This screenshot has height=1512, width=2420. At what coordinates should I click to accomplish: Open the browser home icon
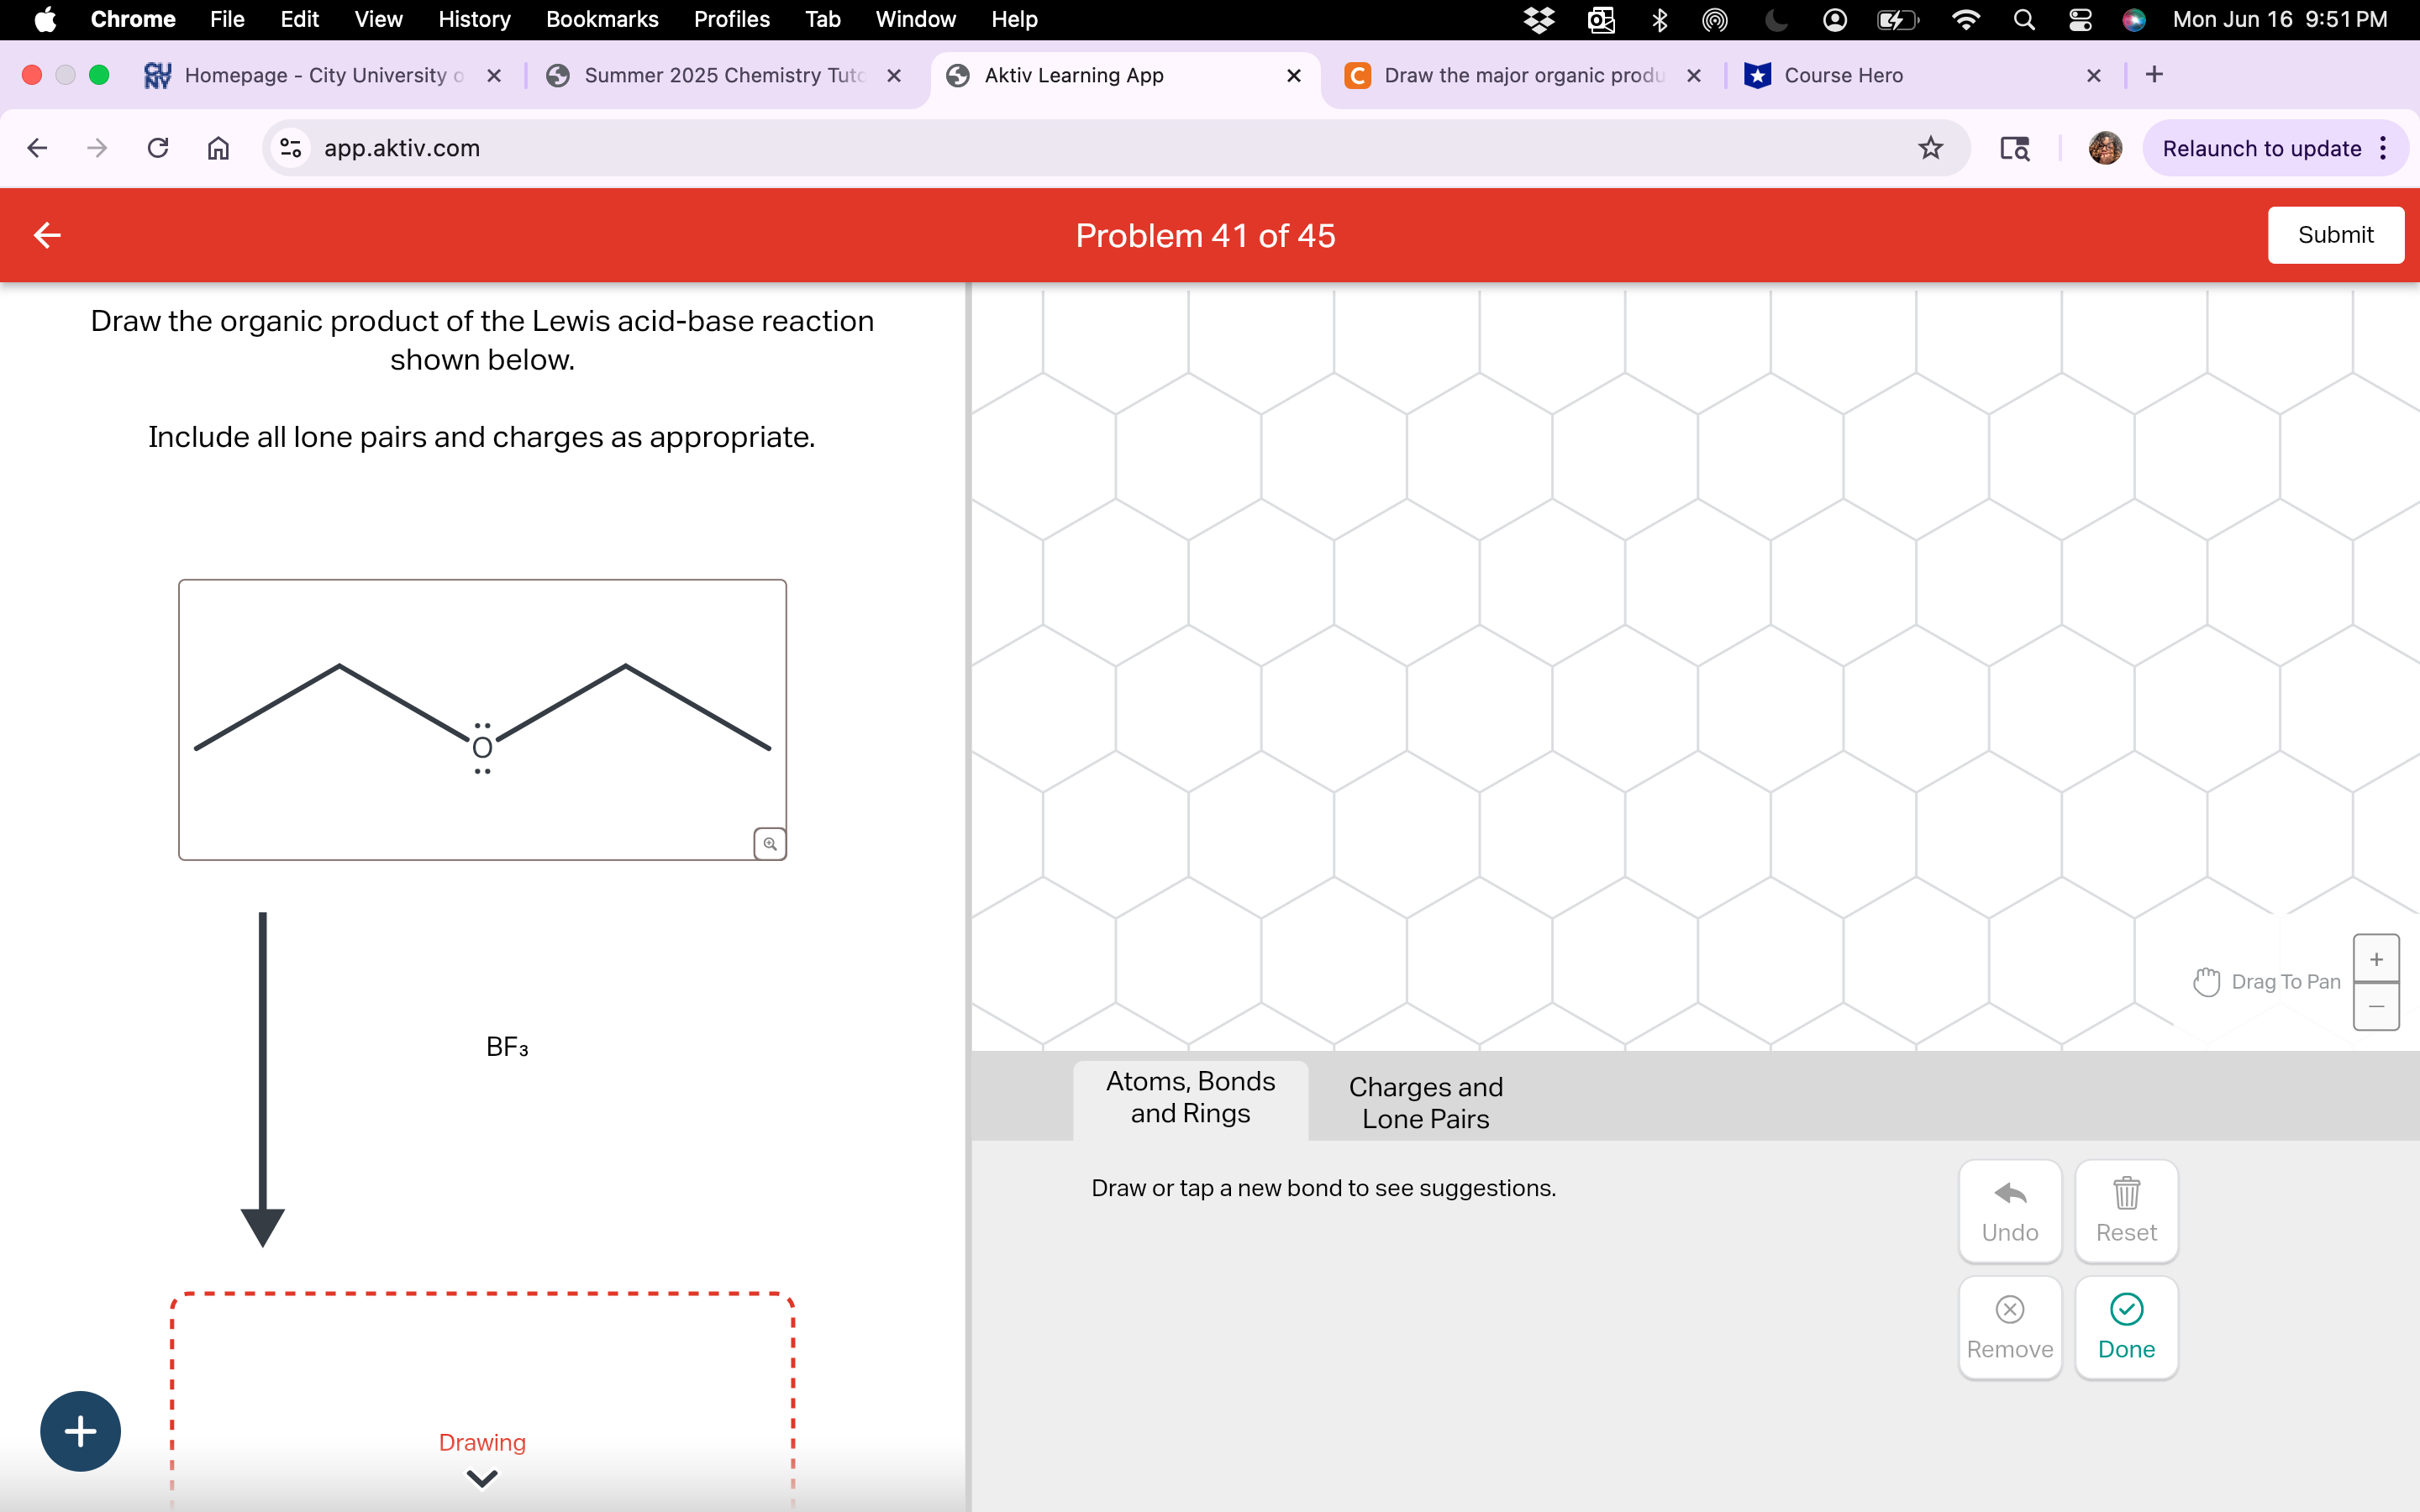(x=217, y=147)
